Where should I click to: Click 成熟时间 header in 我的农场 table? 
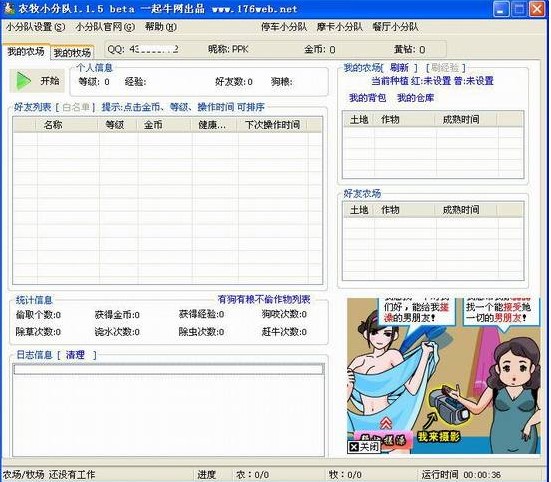pos(466,119)
